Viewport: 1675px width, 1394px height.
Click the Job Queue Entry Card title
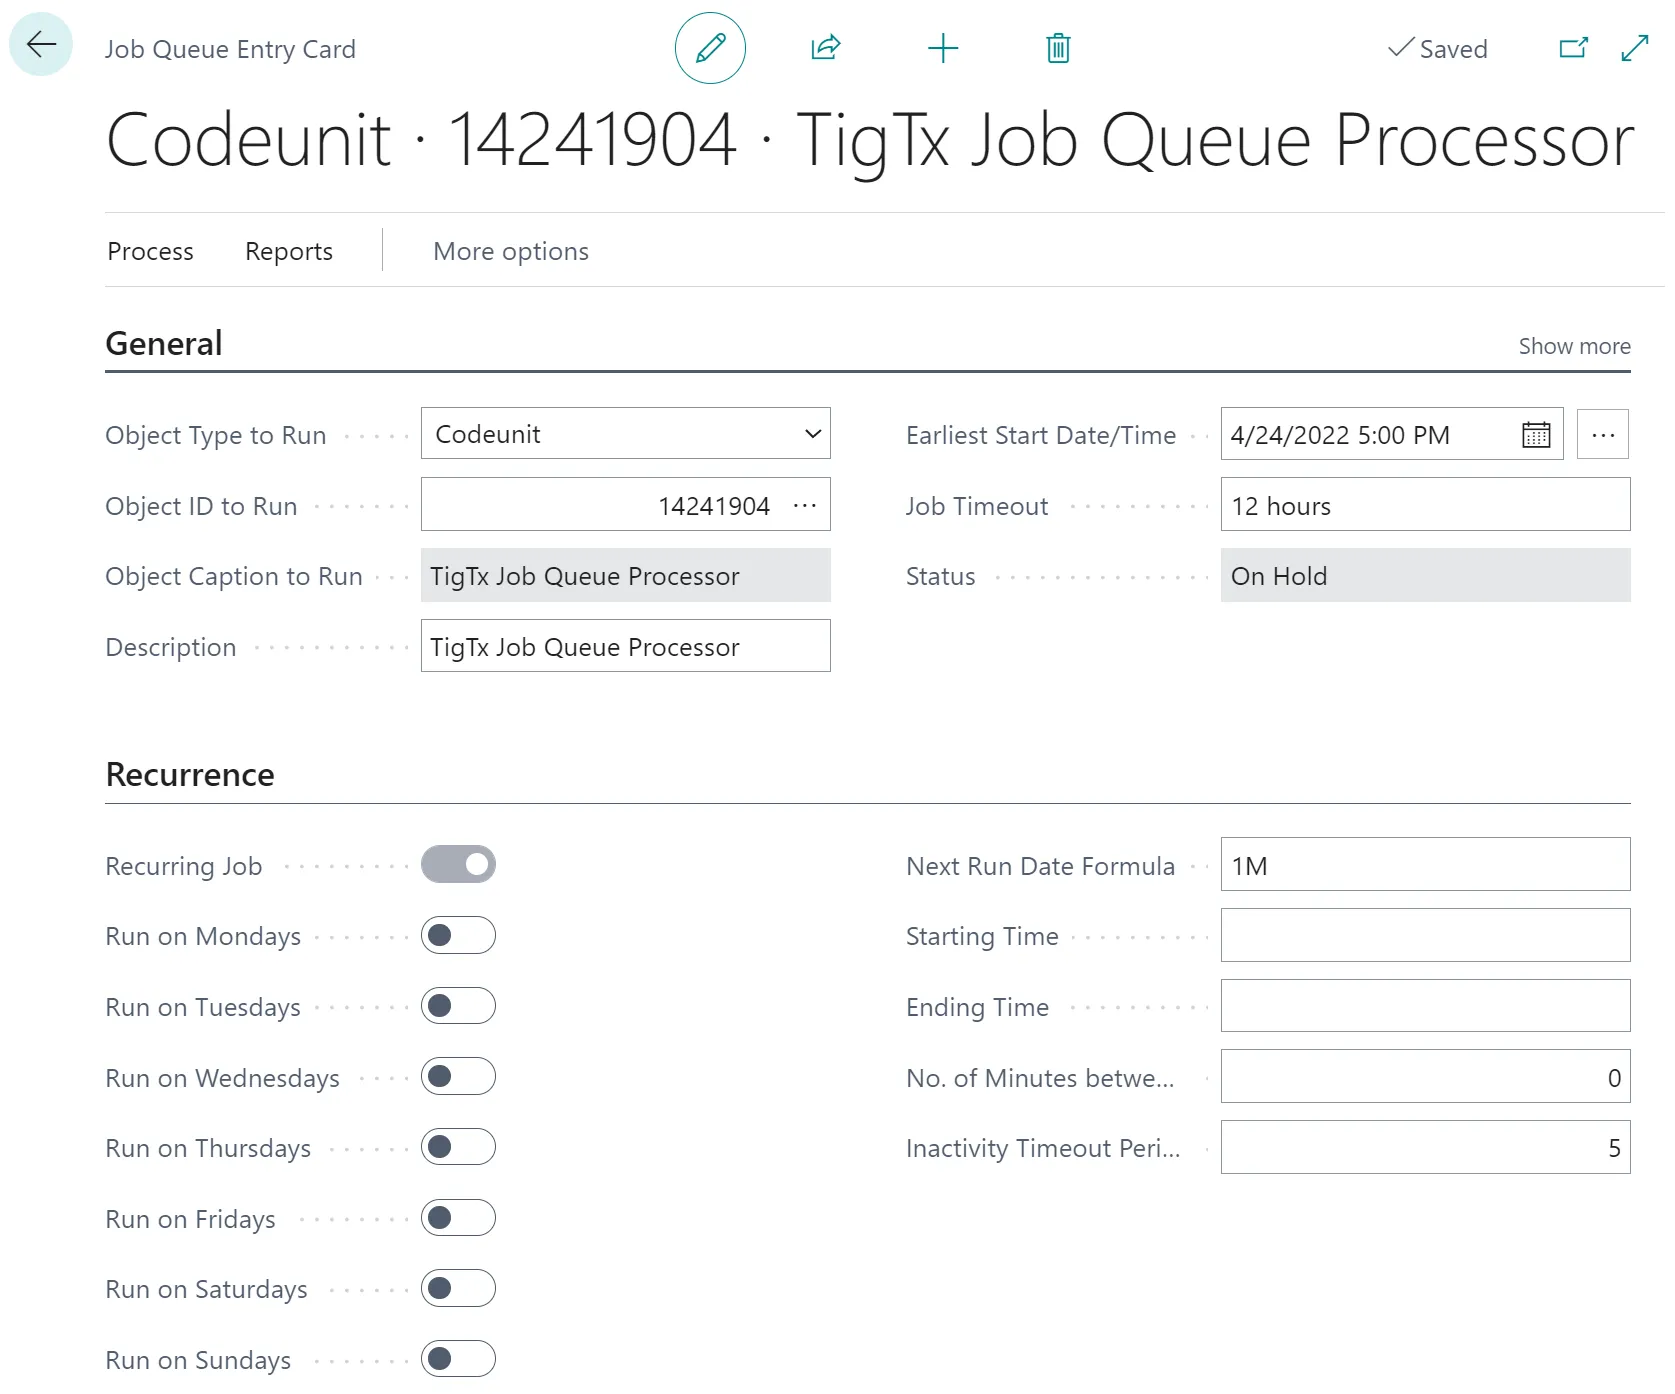230,49
